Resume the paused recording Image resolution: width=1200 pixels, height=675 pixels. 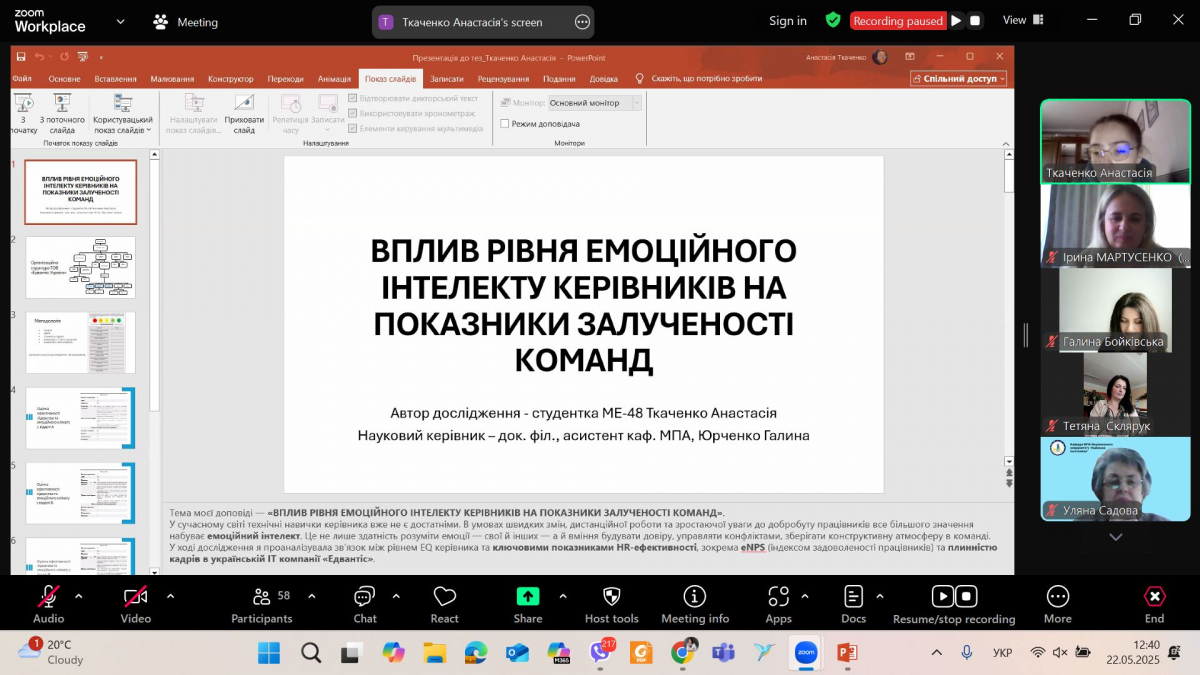coord(941,595)
